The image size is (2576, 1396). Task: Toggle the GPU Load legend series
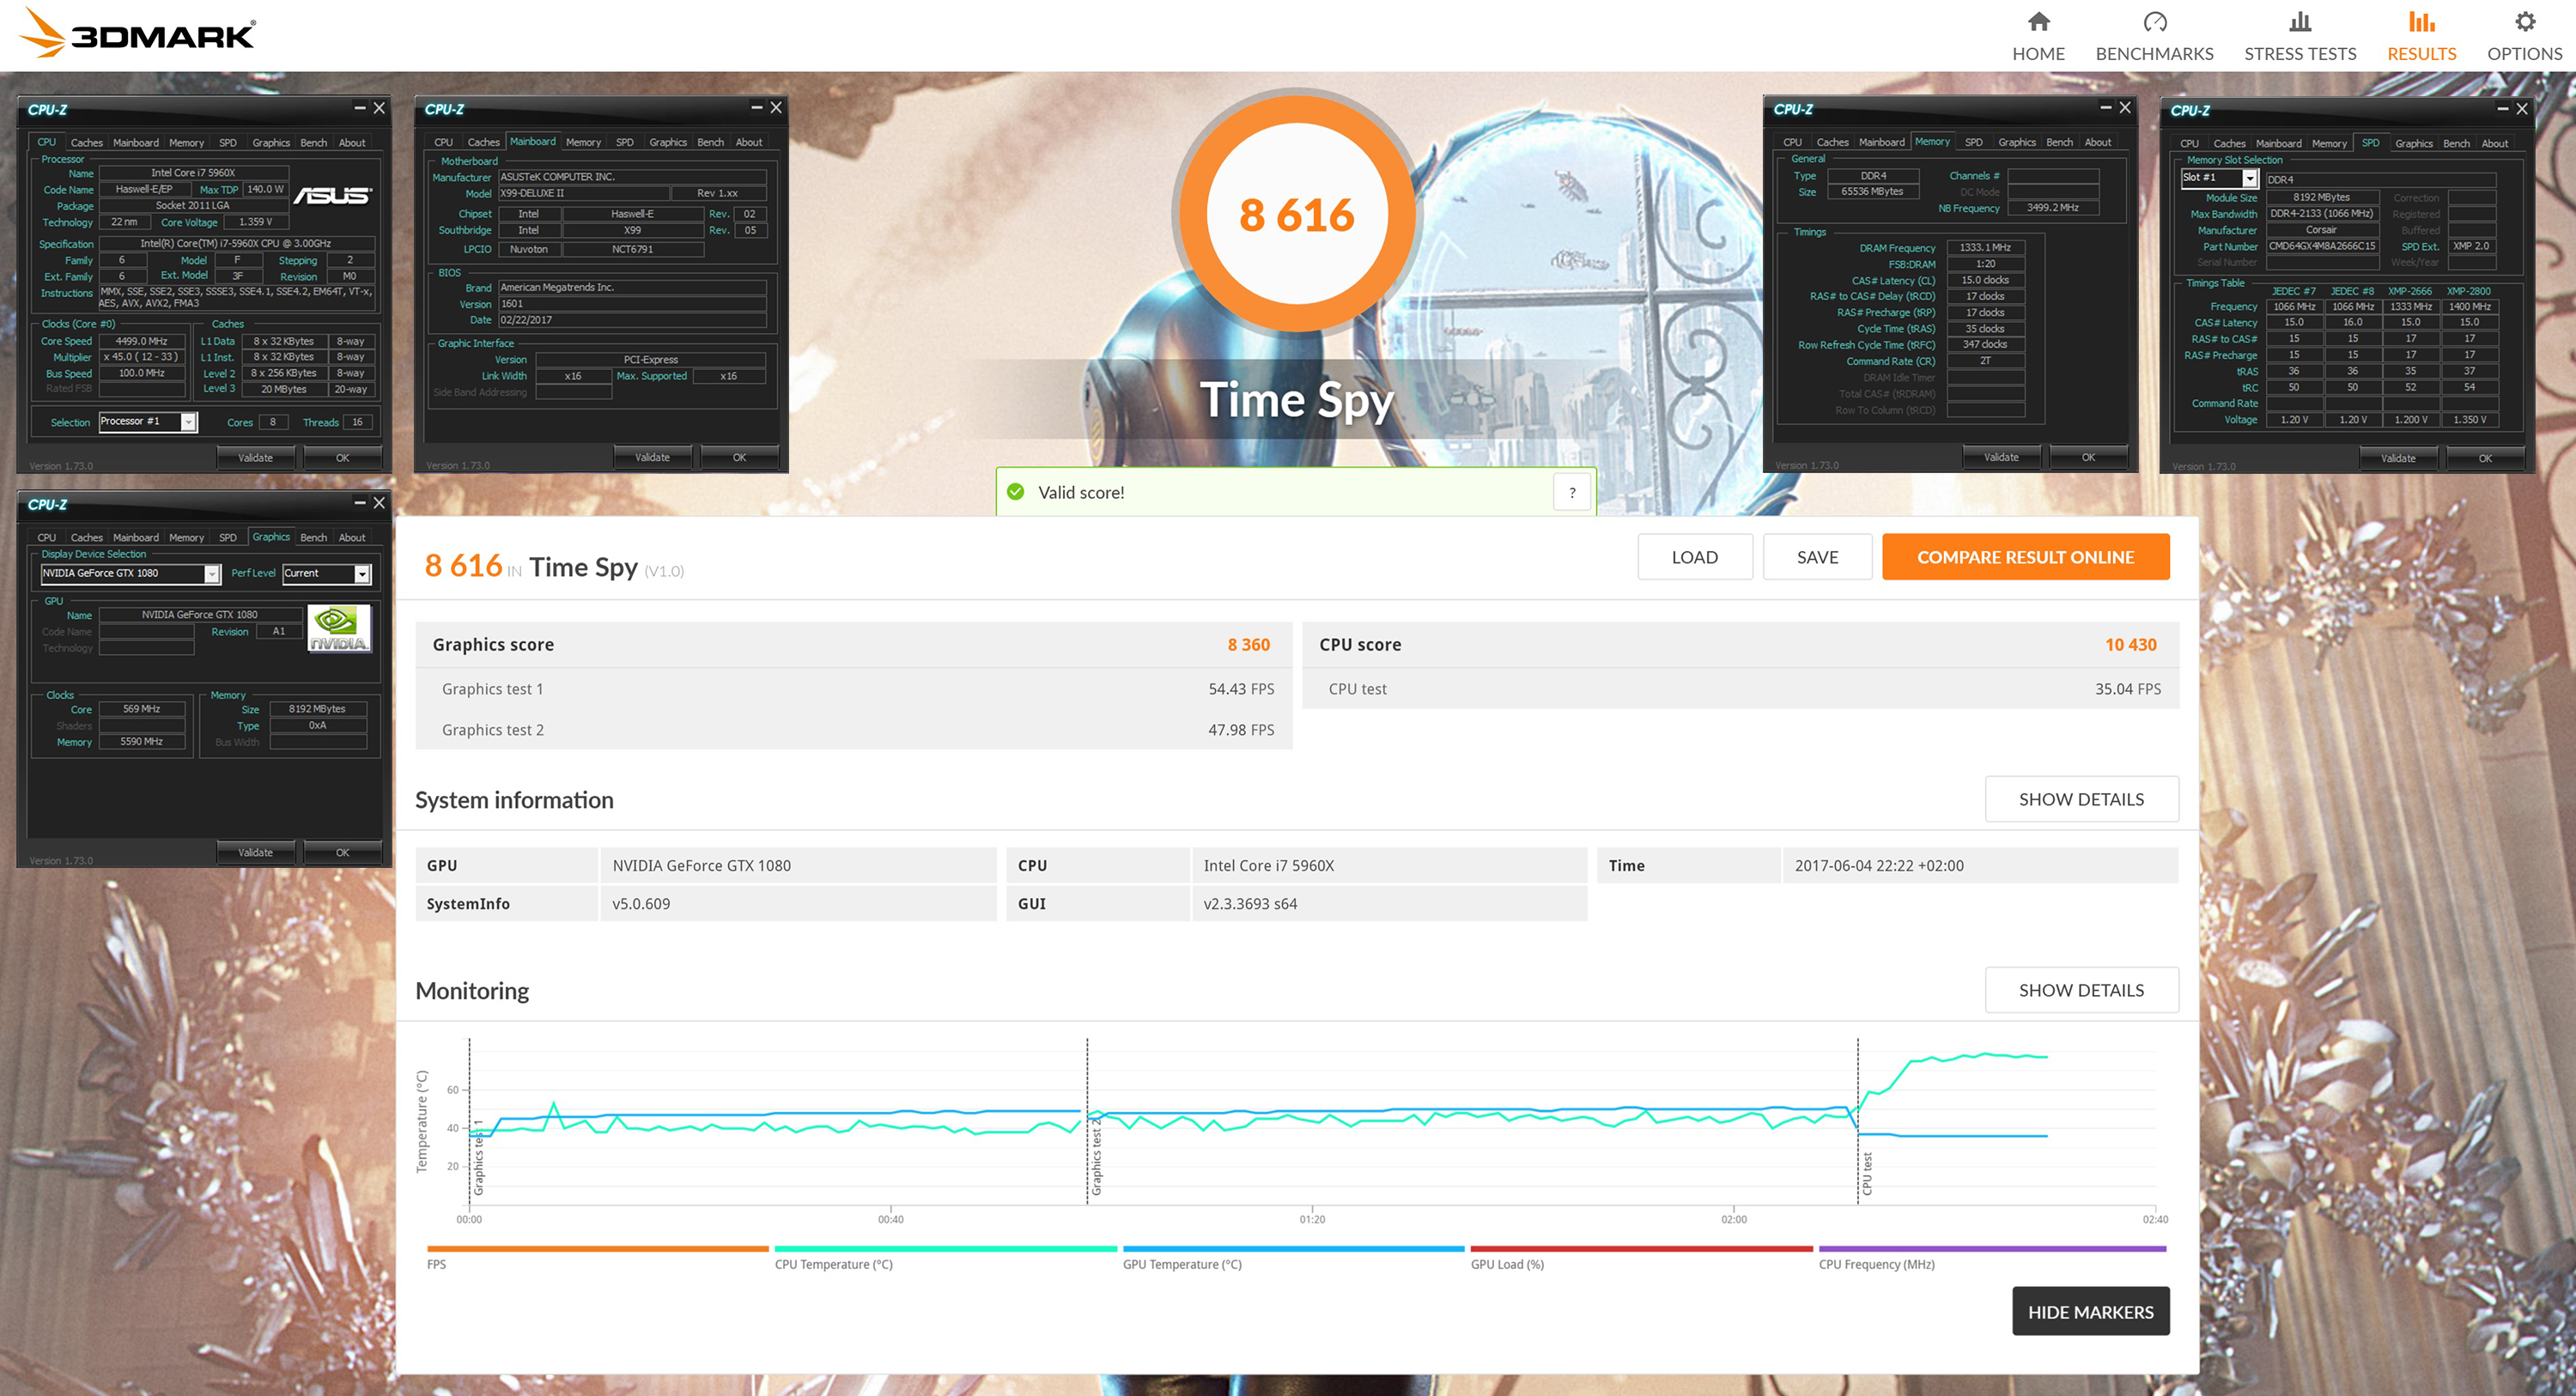point(1641,1257)
